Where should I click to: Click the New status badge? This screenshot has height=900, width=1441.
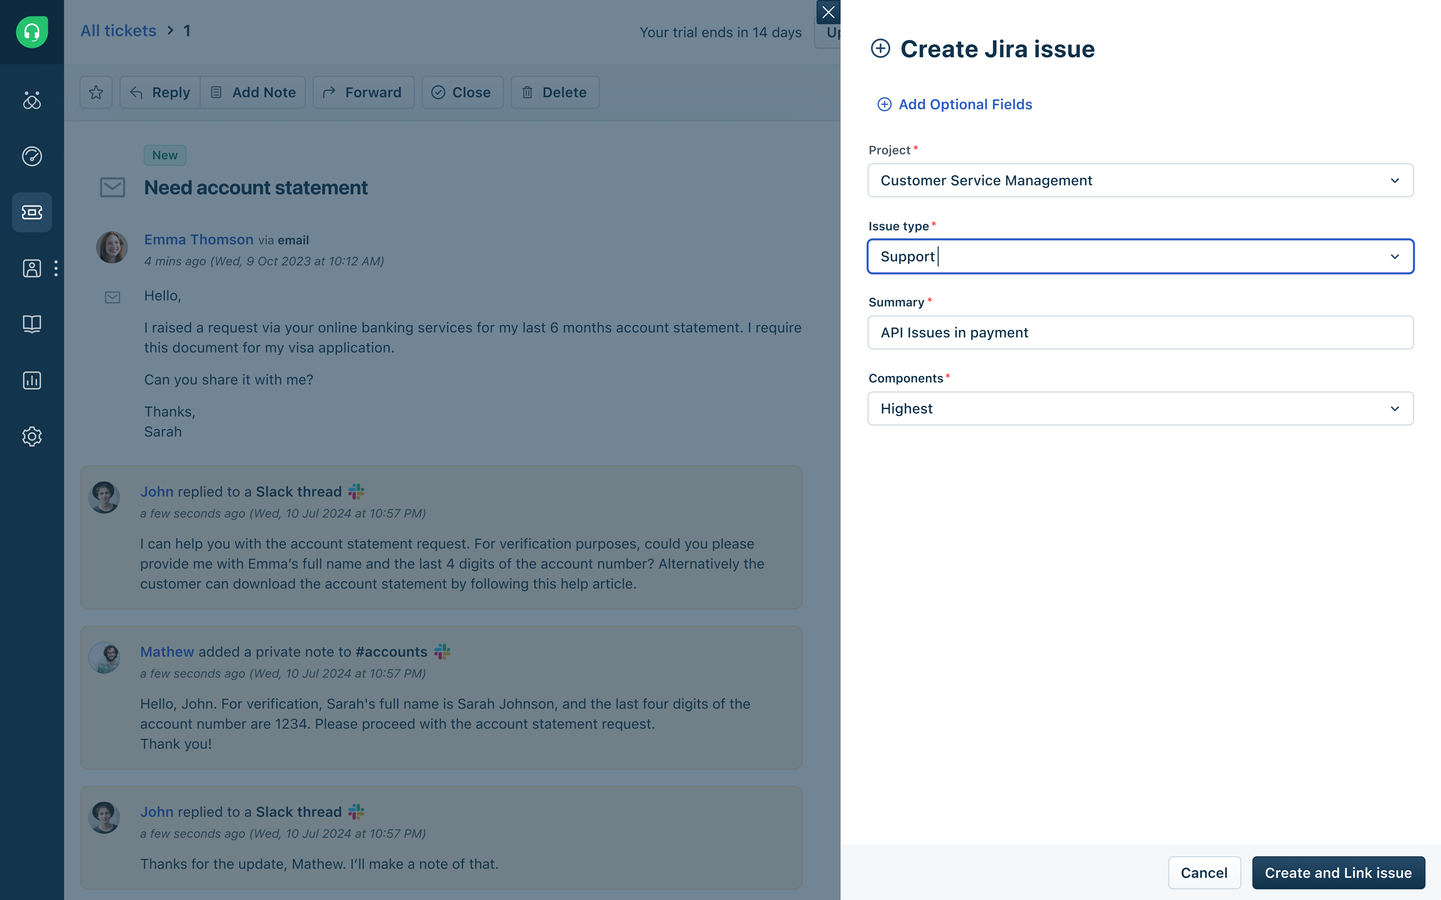(x=165, y=155)
